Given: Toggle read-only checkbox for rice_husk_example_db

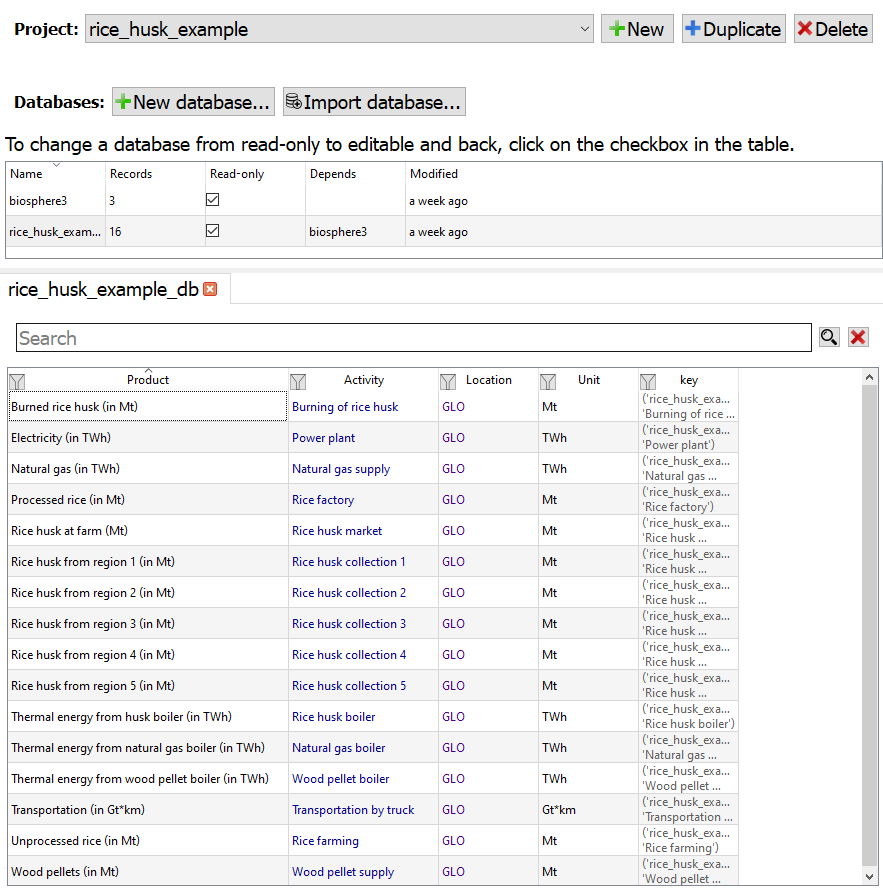Looking at the screenshot, I should 212,231.
